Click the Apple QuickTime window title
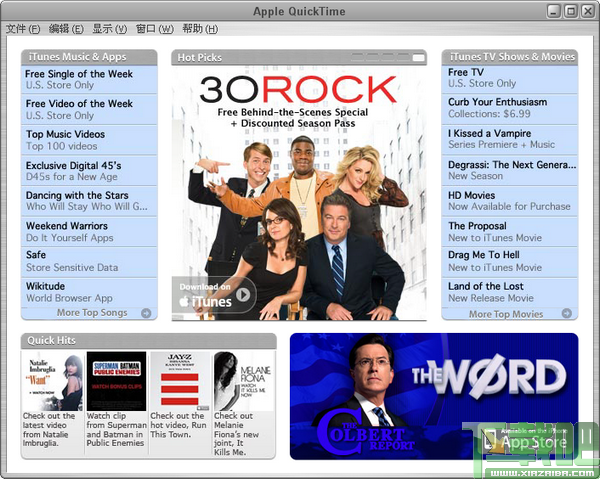This screenshot has width=600, height=479. (x=299, y=11)
